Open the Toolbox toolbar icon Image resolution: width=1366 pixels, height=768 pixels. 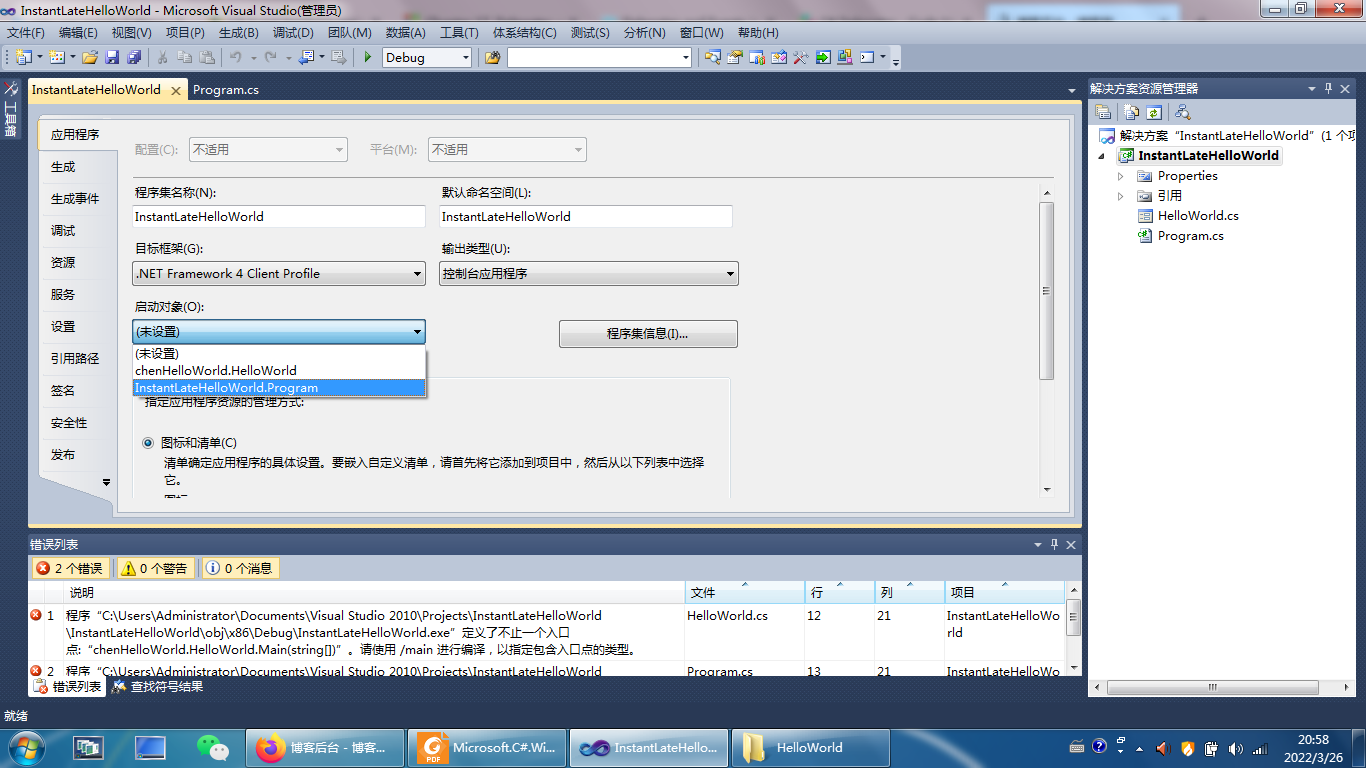[x=800, y=57]
